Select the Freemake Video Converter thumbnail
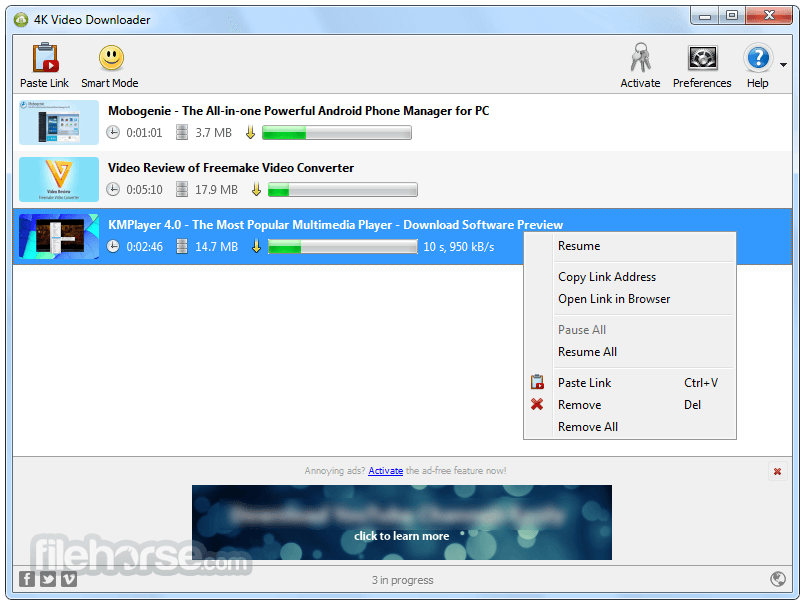 tap(59, 179)
